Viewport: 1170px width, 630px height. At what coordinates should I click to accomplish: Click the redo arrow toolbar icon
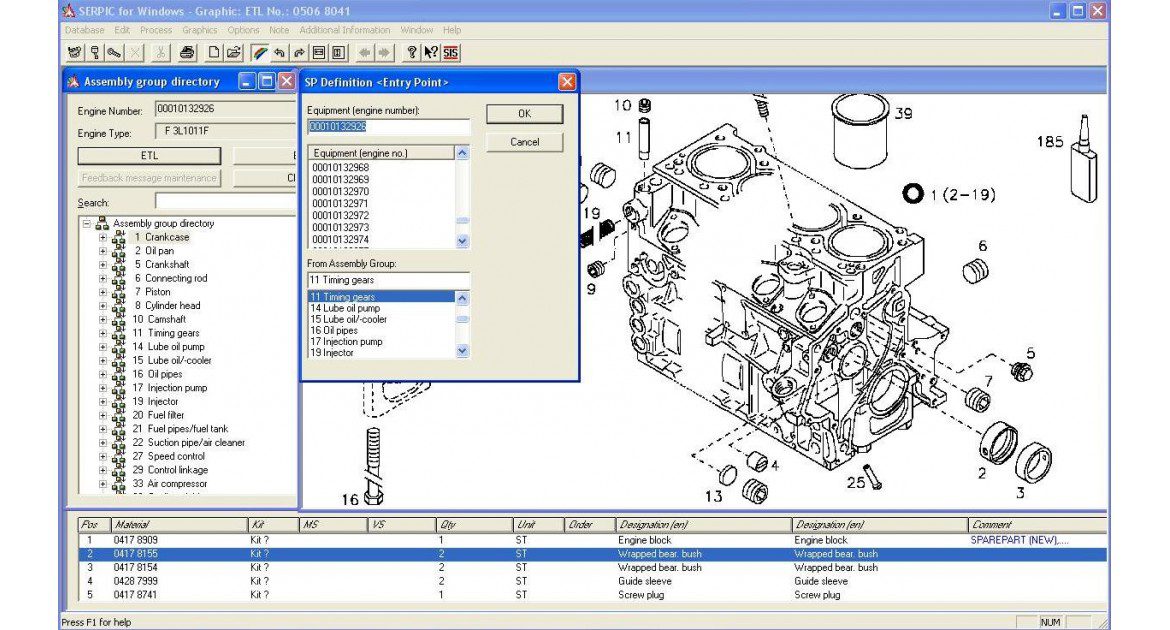[298, 53]
